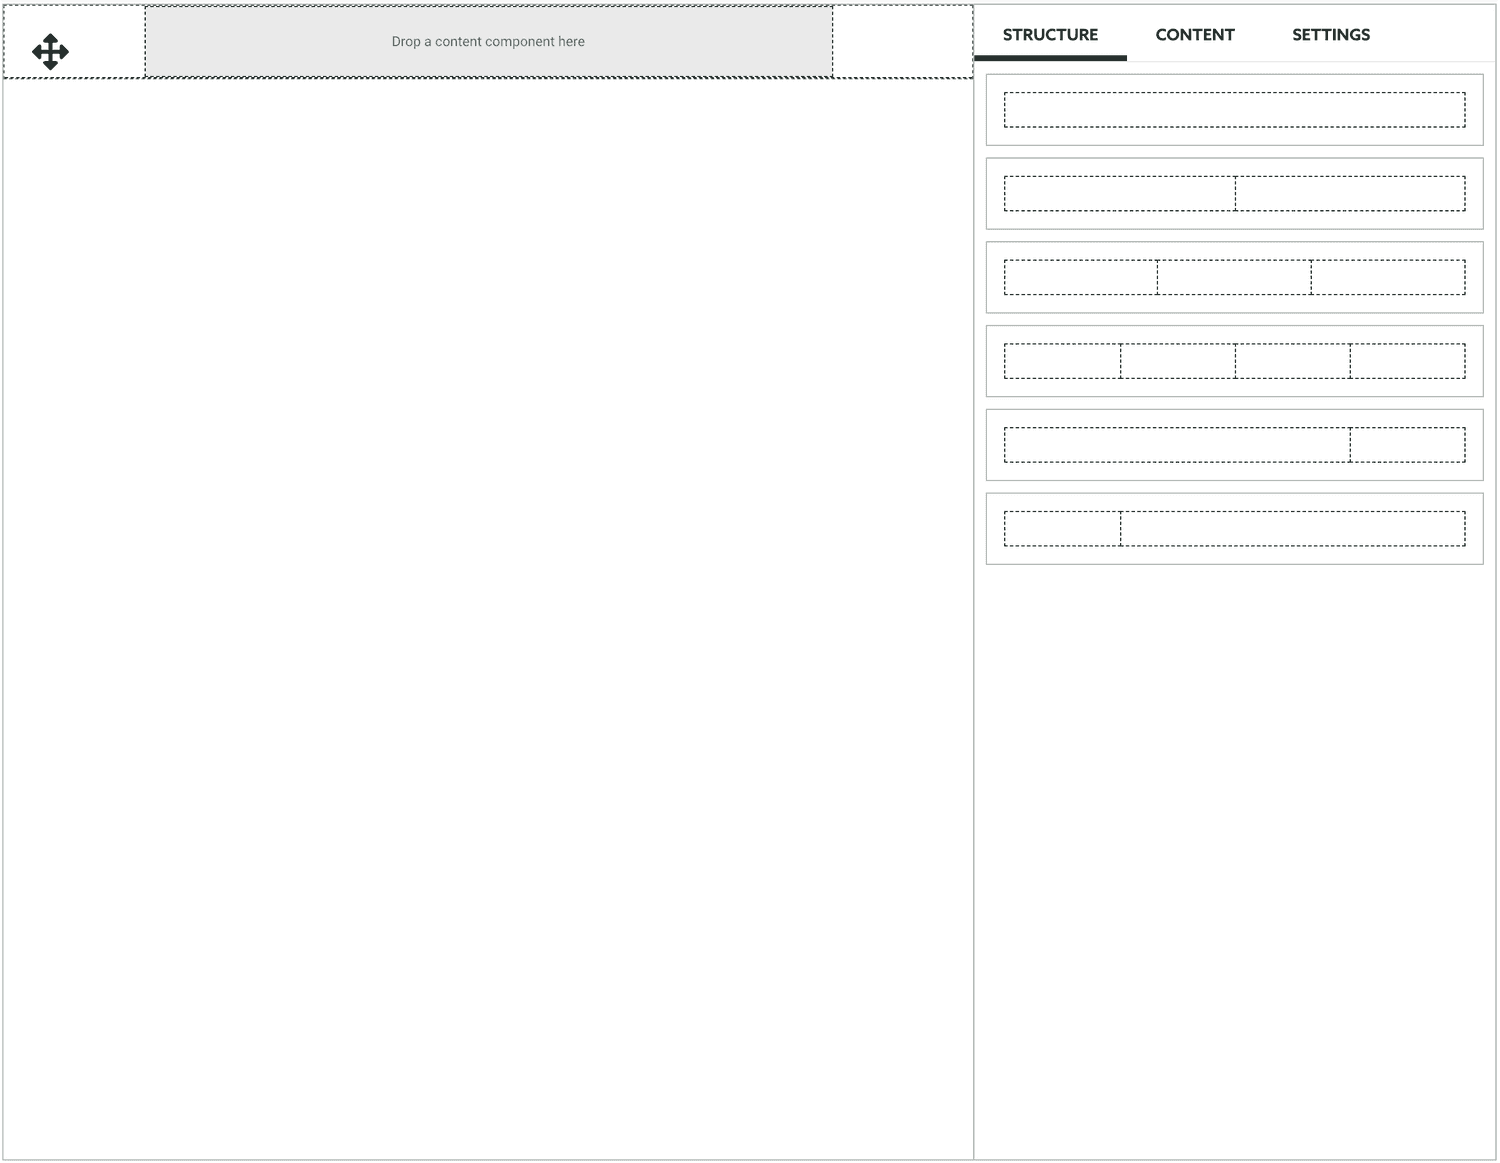Choose the wide-left narrow-right structure layout
1500x1163 pixels.
pos(1234,445)
